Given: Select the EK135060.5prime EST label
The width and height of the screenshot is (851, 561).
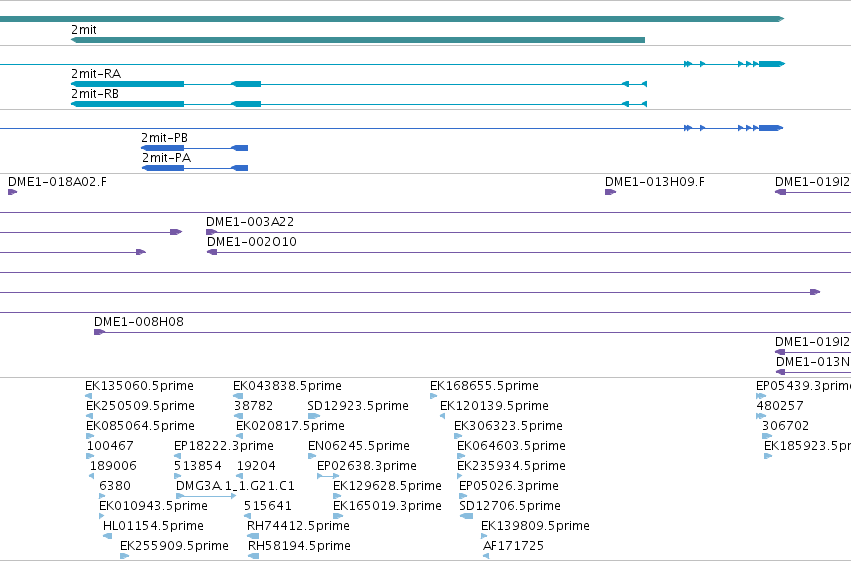Looking at the screenshot, I should point(139,386).
